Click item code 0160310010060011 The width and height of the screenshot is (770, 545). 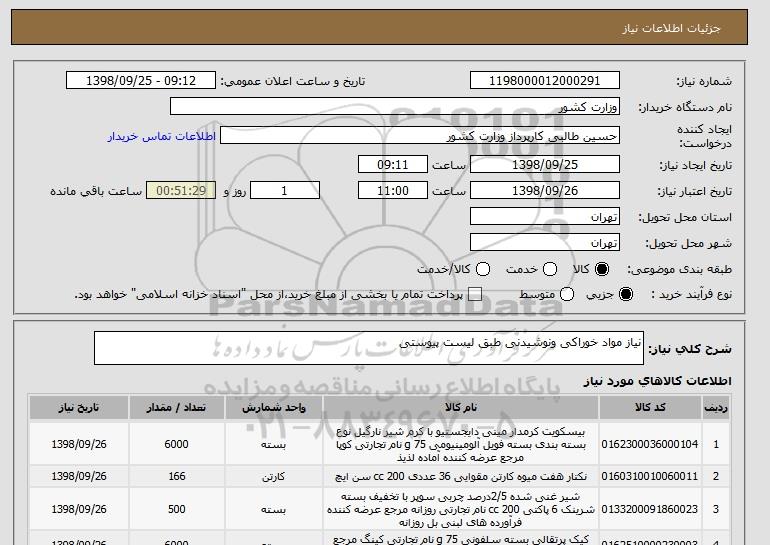click(650, 476)
